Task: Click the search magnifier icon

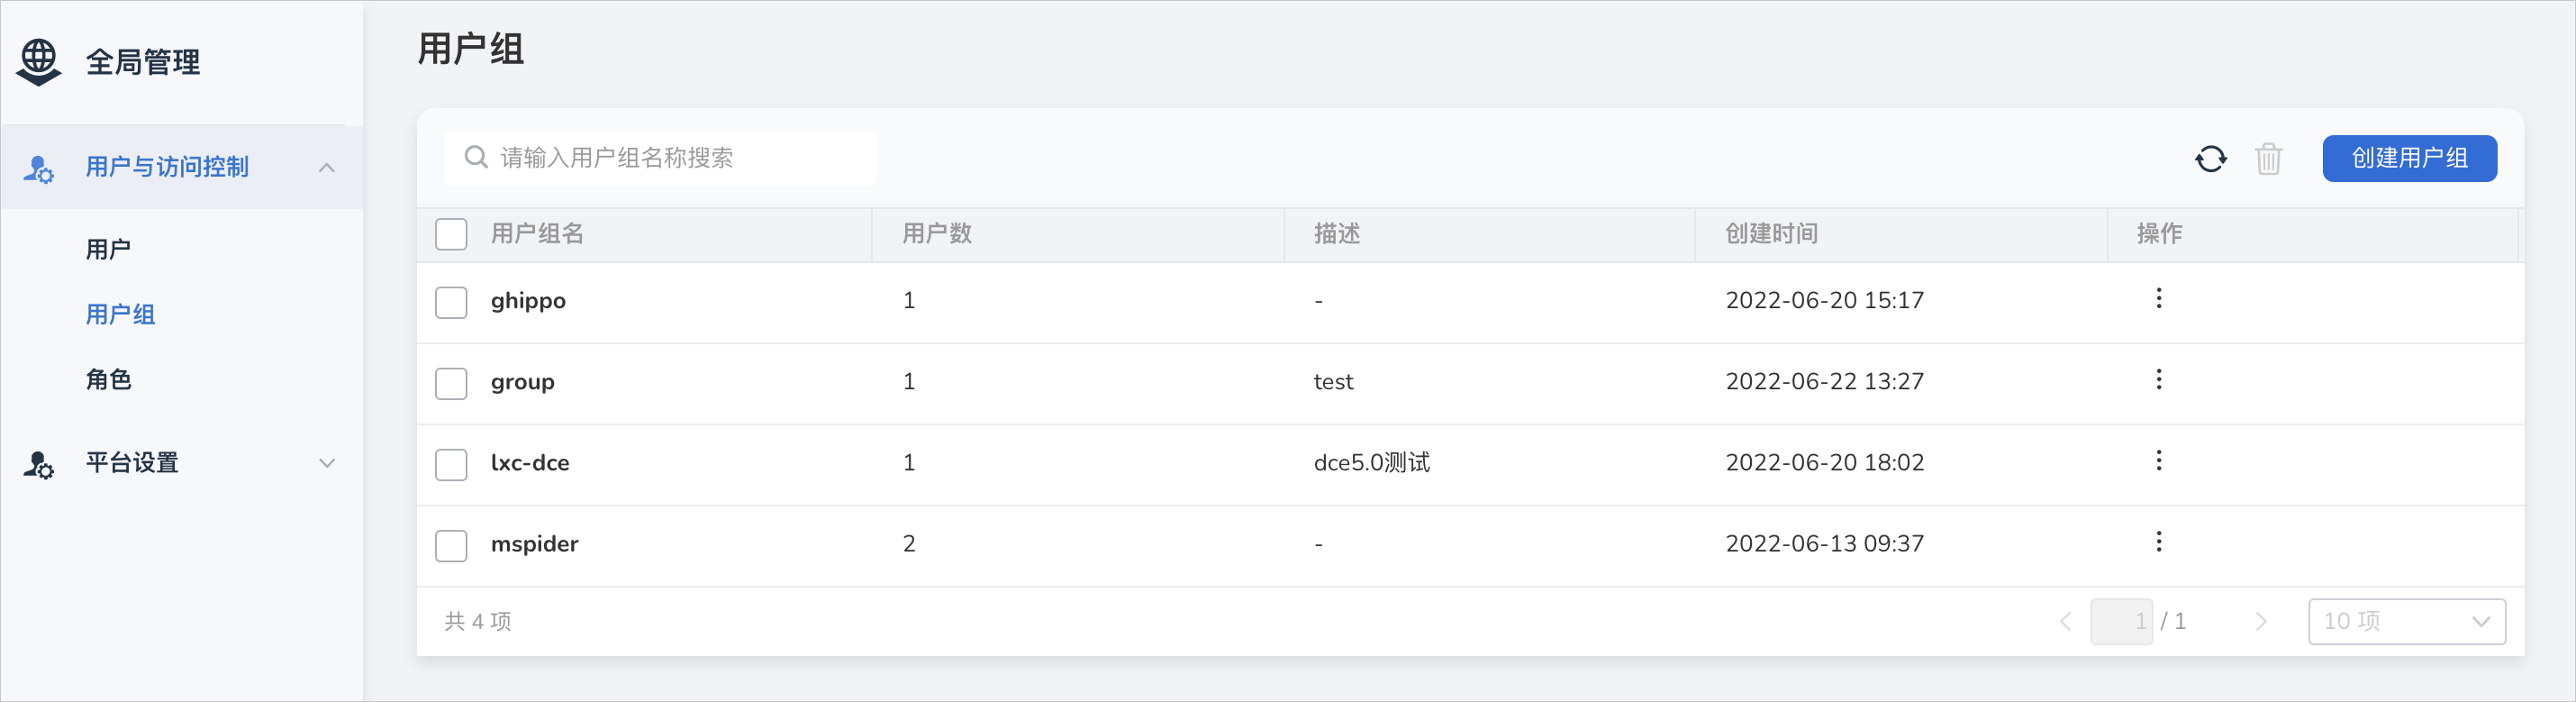Action: [476, 158]
